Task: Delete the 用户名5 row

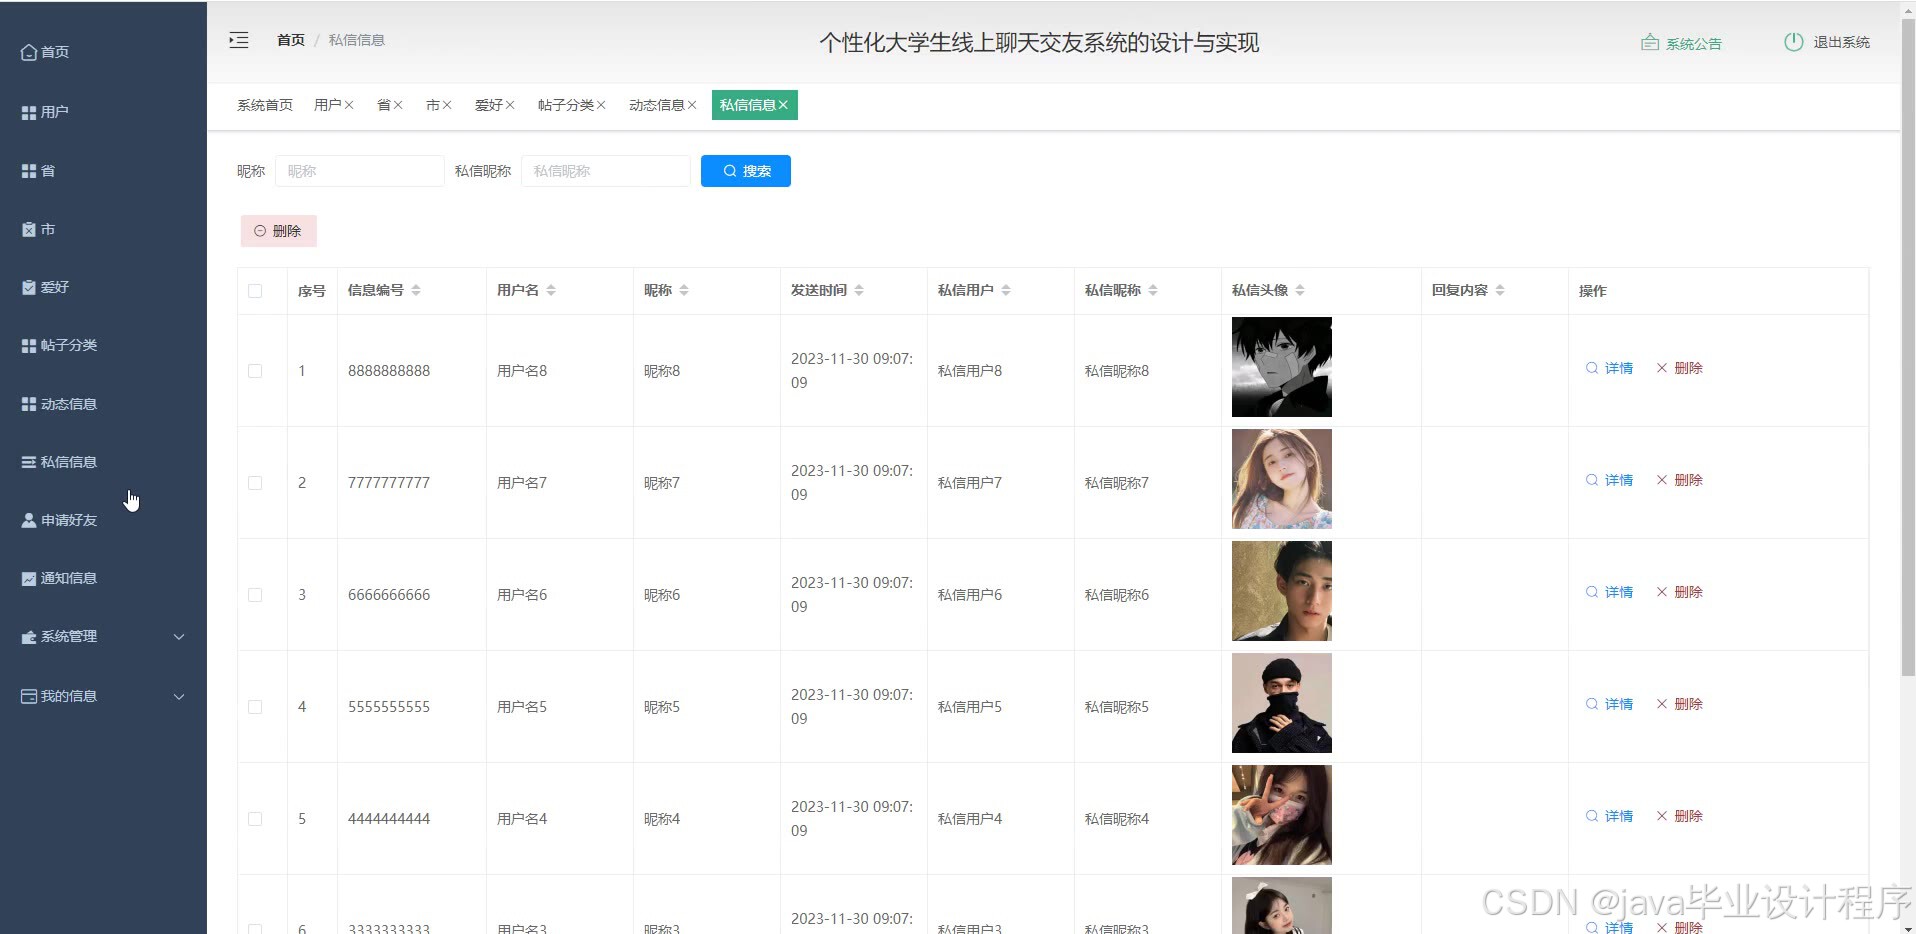Action: tap(1680, 704)
